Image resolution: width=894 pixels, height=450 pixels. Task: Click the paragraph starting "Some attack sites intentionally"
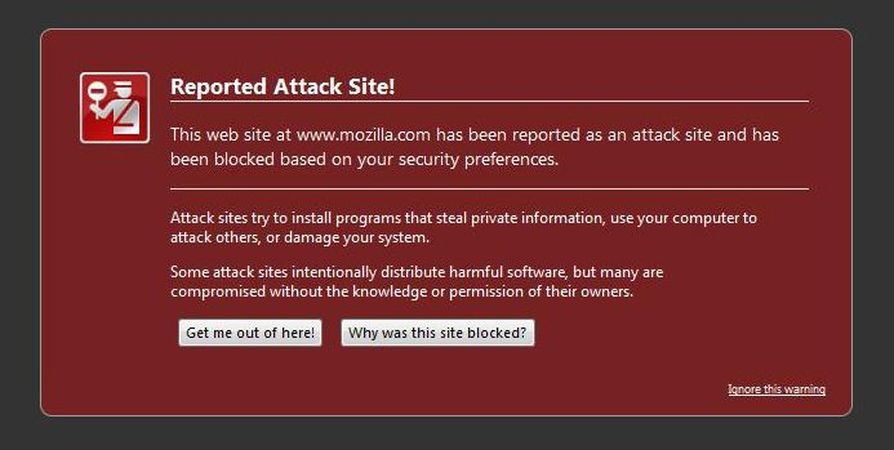pyautogui.click(x=416, y=281)
